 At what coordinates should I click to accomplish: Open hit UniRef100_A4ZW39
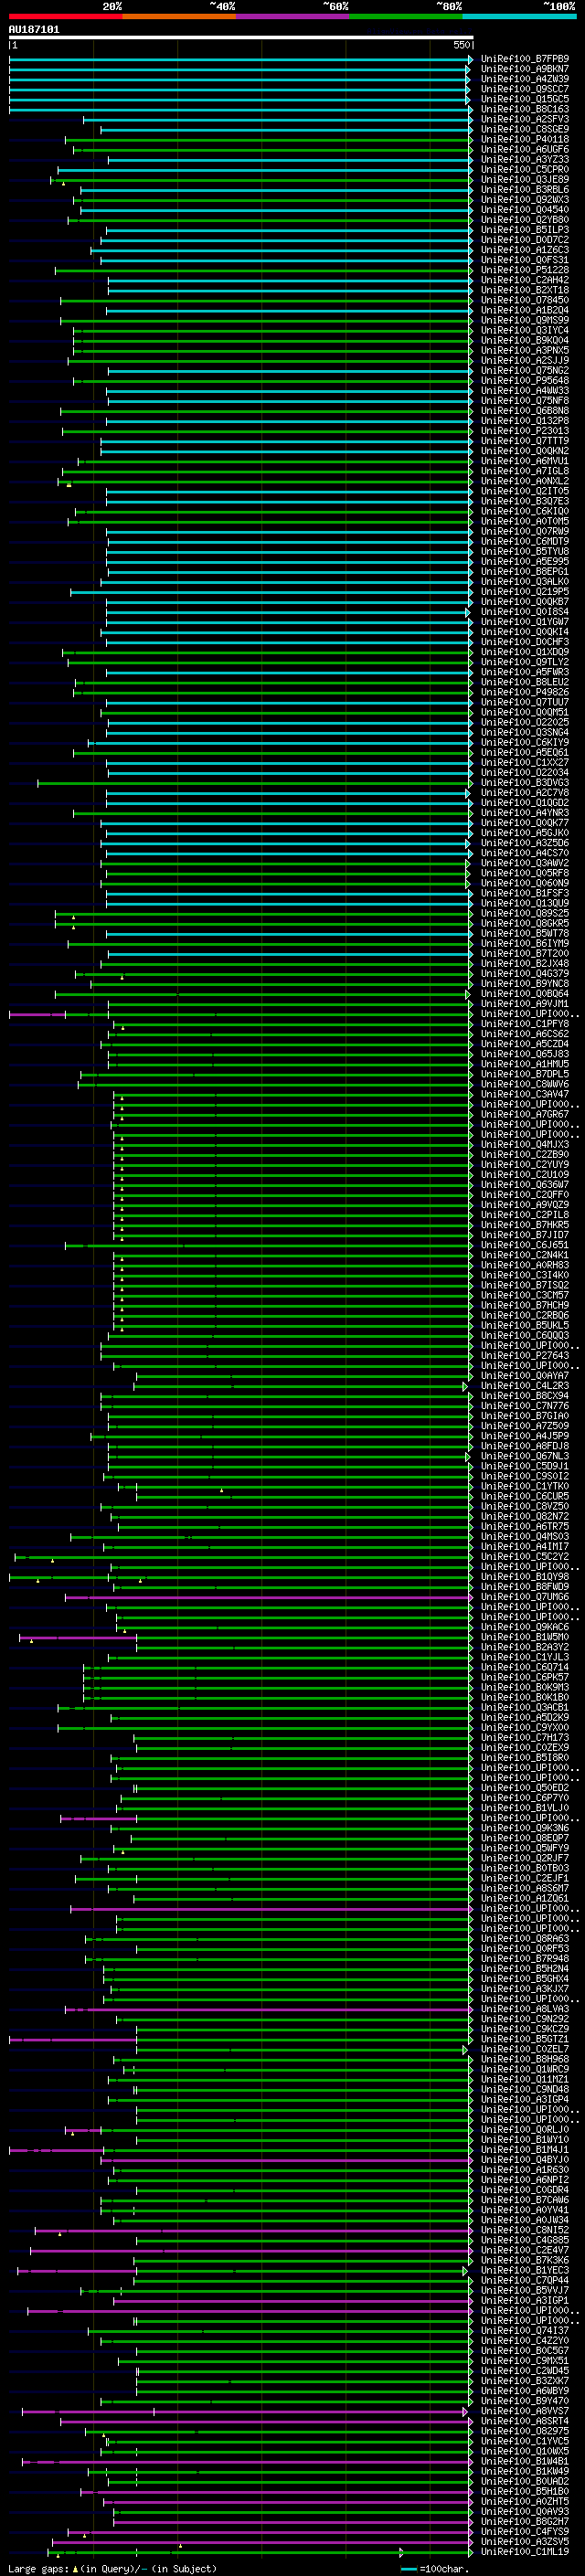[x=525, y=79]
